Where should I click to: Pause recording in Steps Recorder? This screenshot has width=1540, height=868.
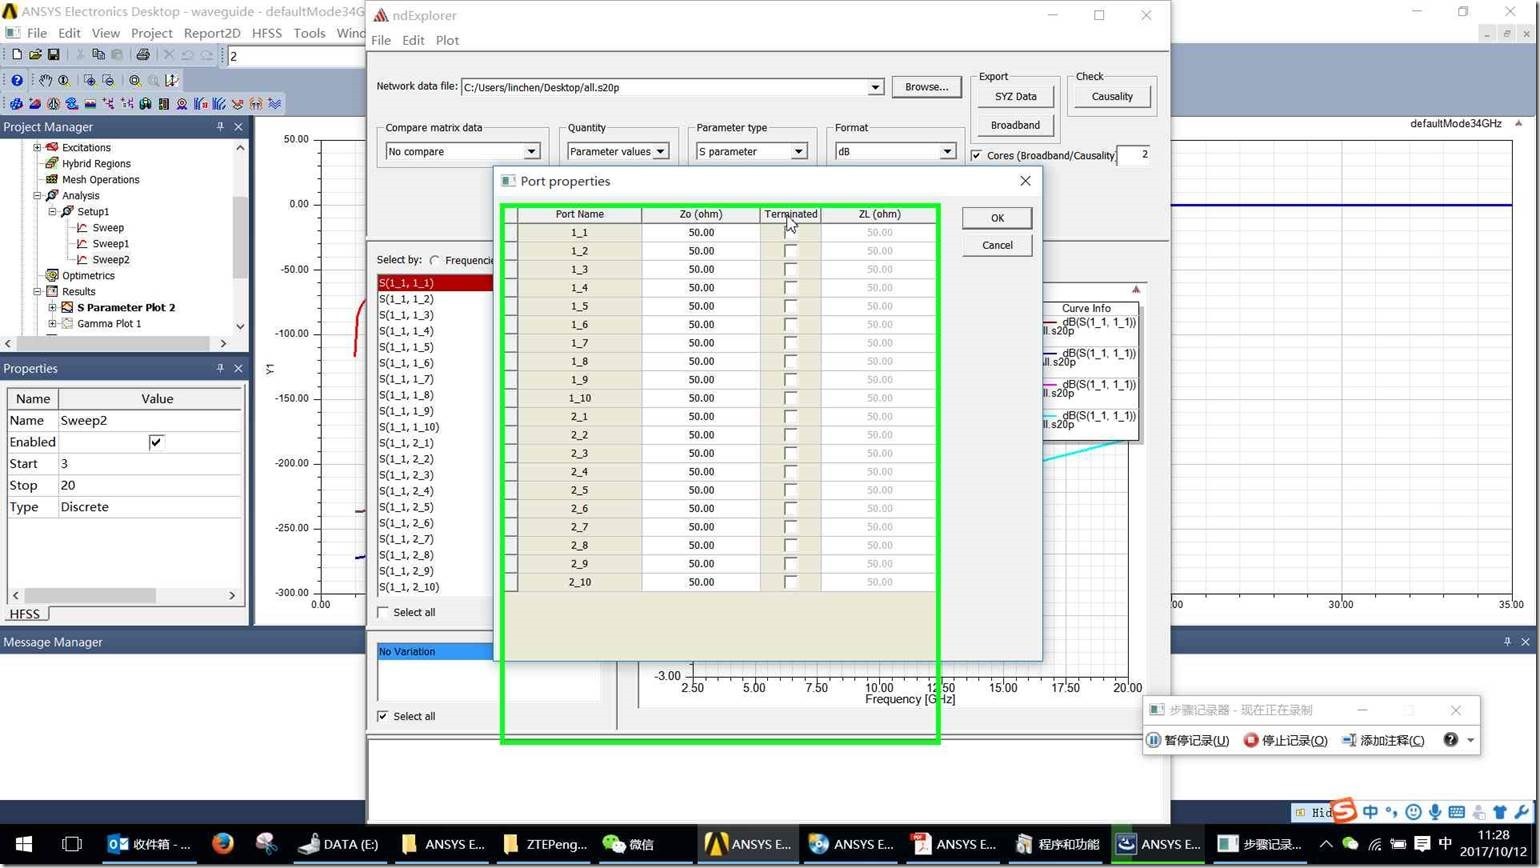click(x=1188, y=740)
